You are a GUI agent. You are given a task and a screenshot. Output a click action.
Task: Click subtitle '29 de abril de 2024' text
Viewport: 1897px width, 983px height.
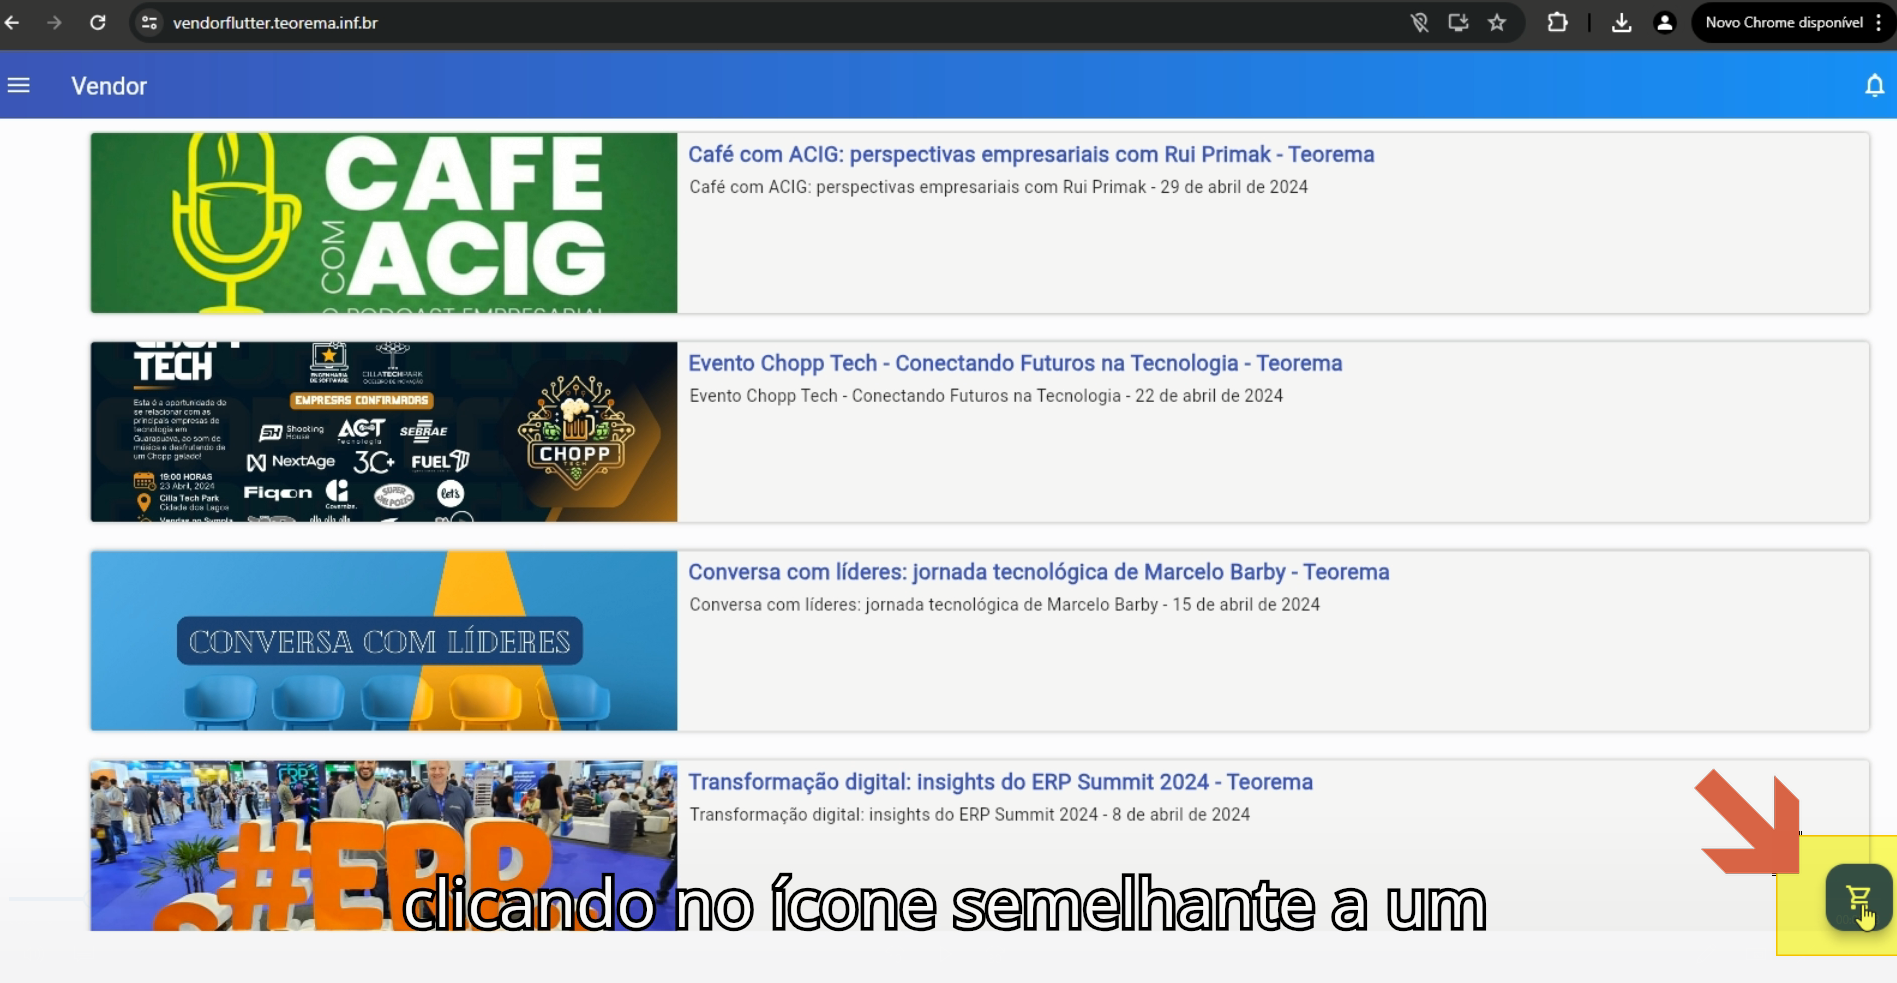pos(1234,187)
